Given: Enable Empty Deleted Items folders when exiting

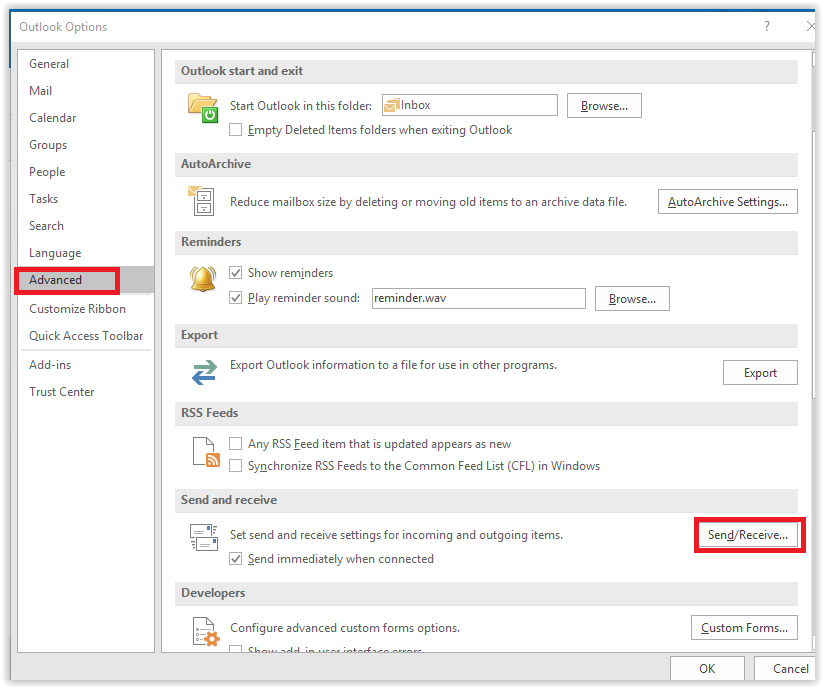Looking at the screenshot, I should 236,130.
